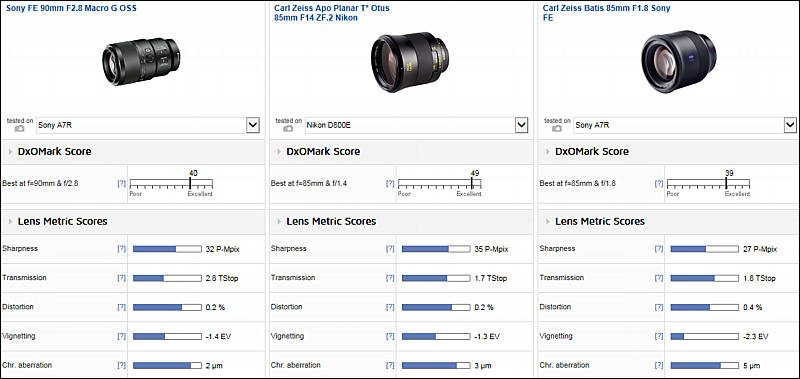Click the Sony FE 90mm lens photo

click(x=141, y=61)
